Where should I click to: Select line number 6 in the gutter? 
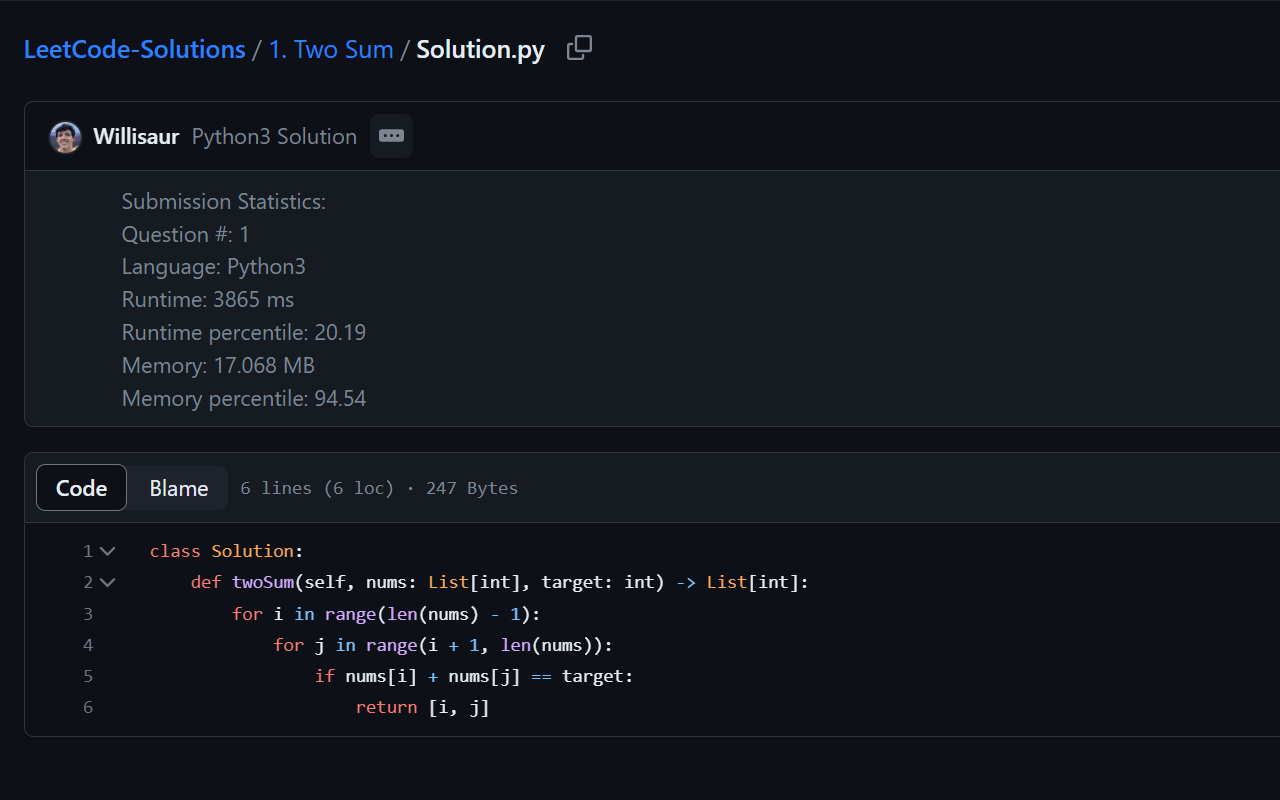tap(88, 707)
